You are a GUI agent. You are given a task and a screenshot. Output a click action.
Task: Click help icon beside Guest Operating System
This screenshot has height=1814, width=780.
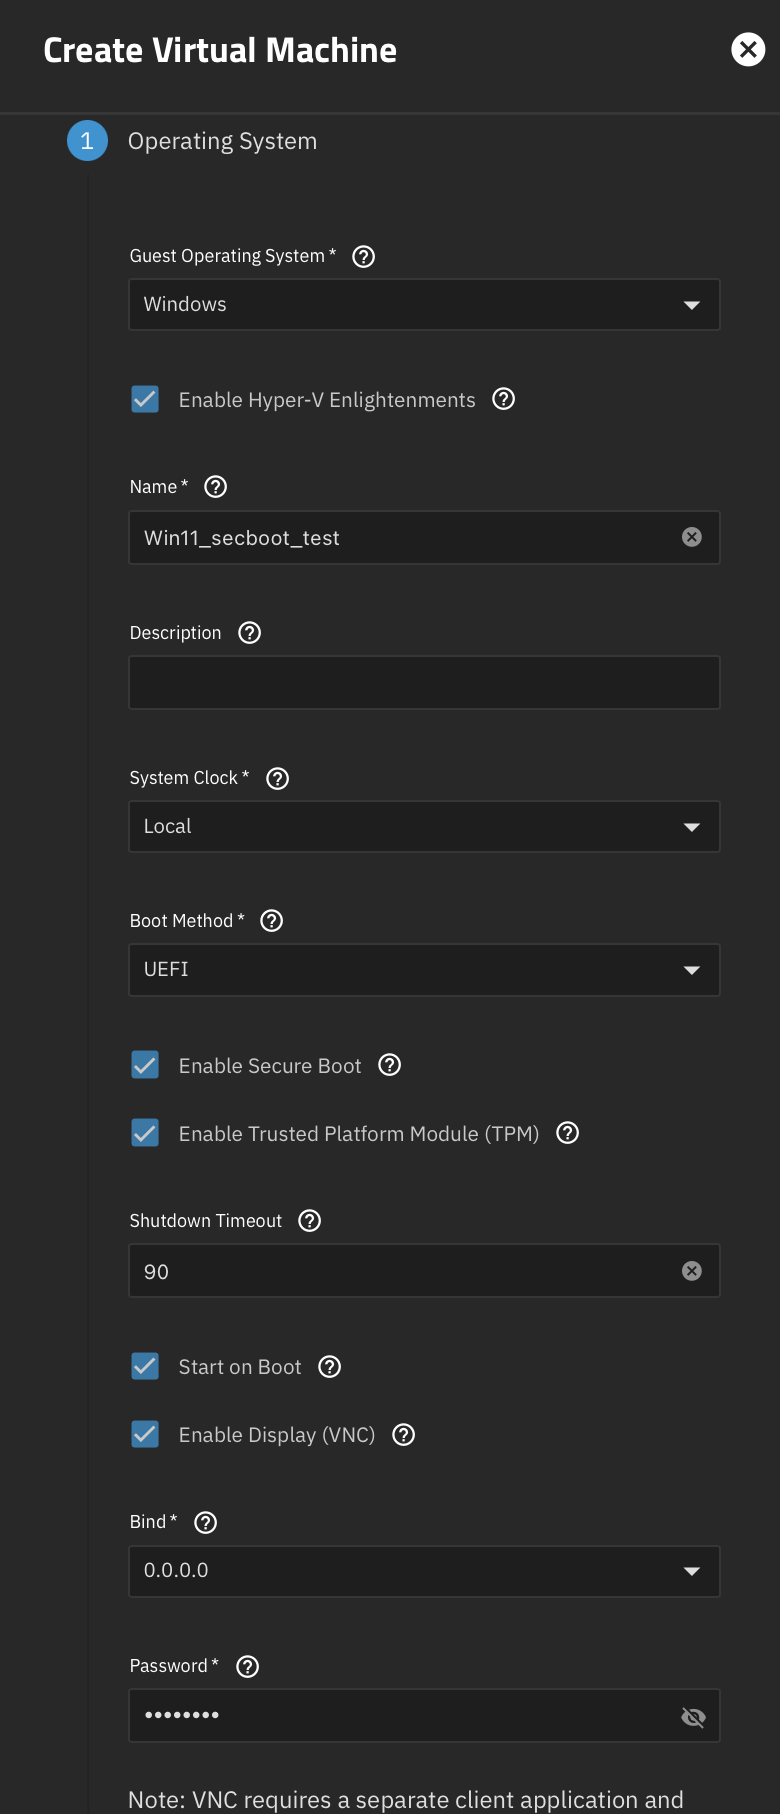[x=364, y=257]
